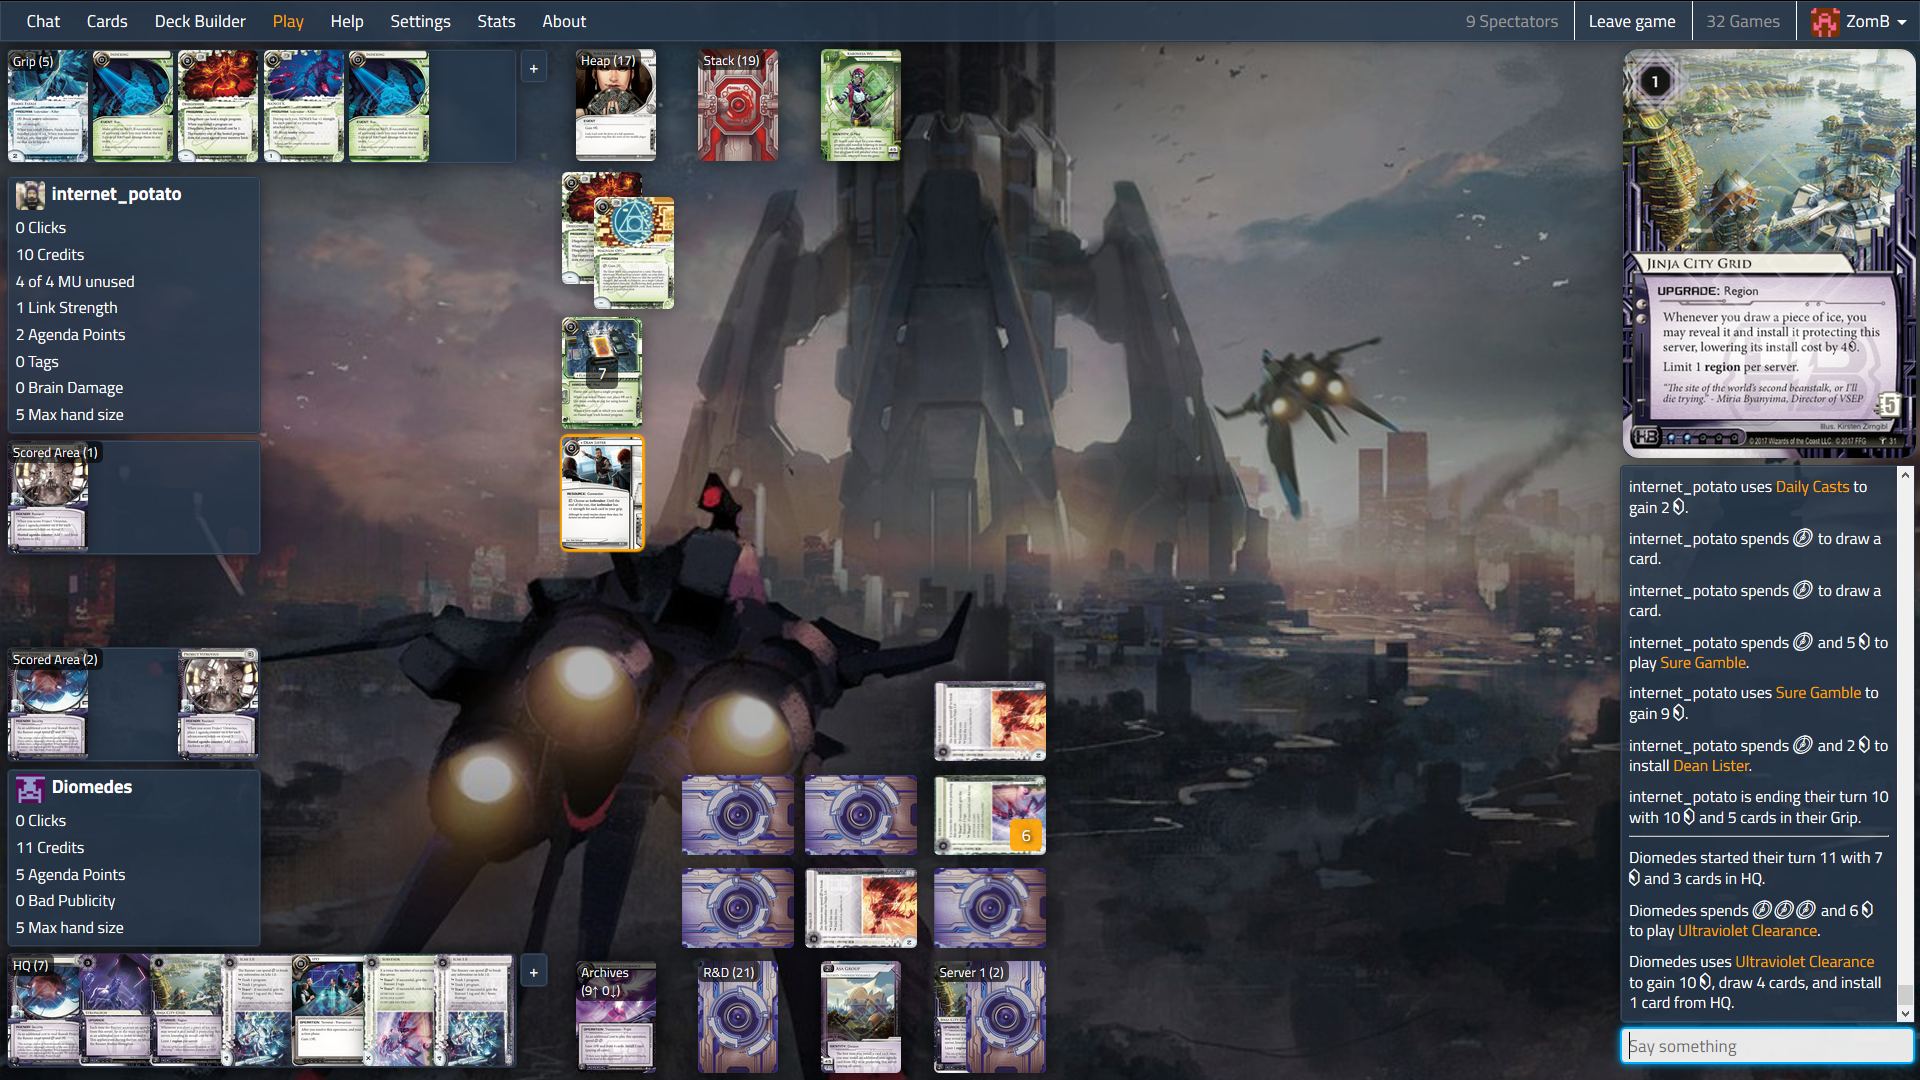Select the red third card in the Grip
Screen dimensions: 1920x1080
click(218, 106)
